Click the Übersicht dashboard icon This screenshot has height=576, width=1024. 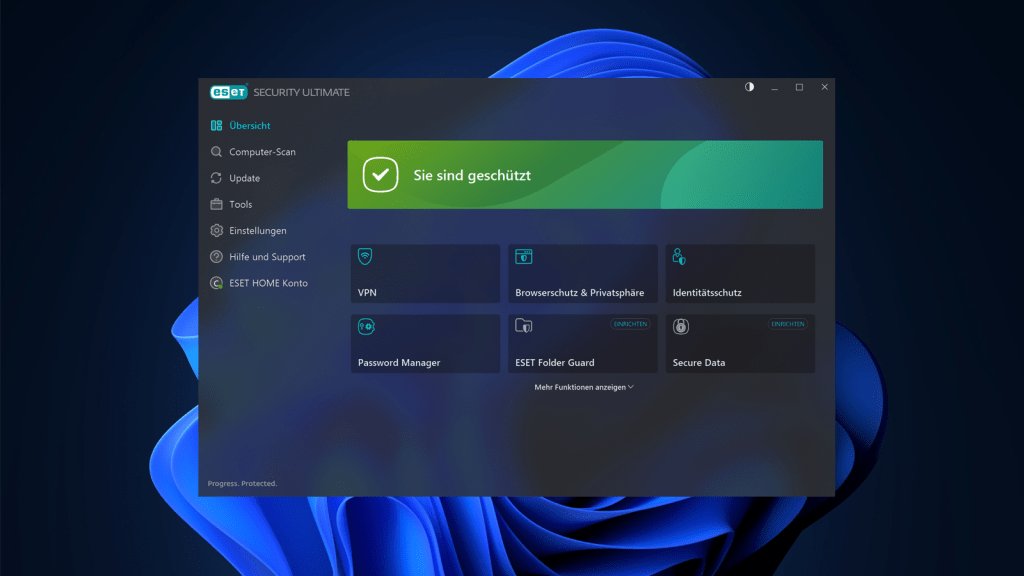pos(216,125)
